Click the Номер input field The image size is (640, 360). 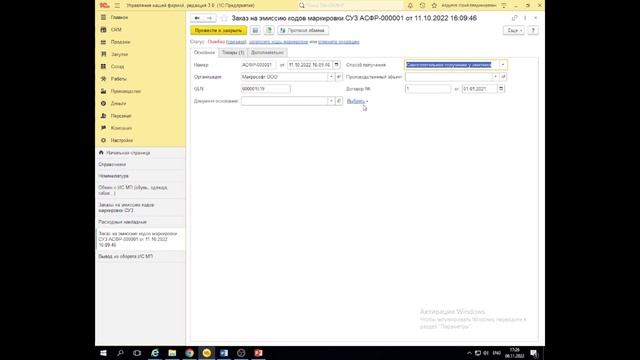click(258, 64)
